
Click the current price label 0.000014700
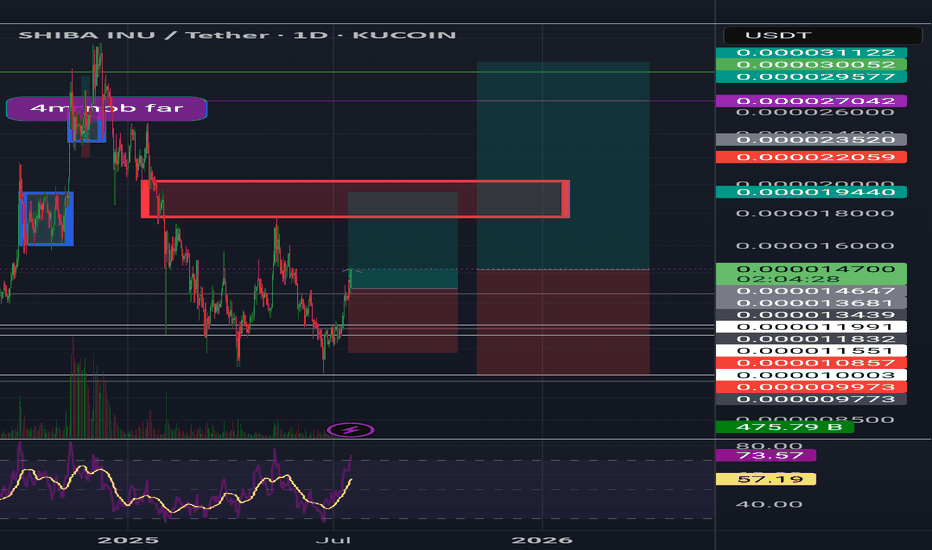(x=815, y=269)
